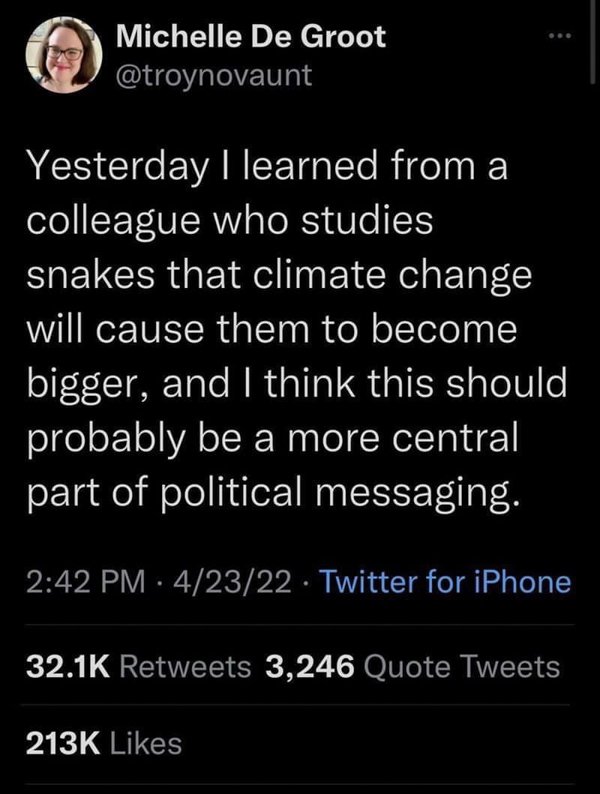This screenshot has width=600, height=794.
Task: View the 213K Likes list
Action: [104, 744]
